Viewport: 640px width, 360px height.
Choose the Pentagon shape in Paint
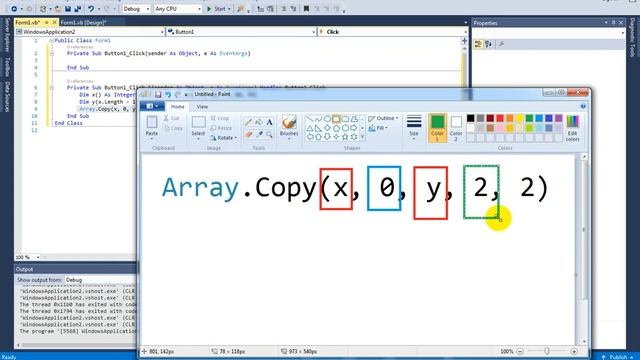point(336,128)
